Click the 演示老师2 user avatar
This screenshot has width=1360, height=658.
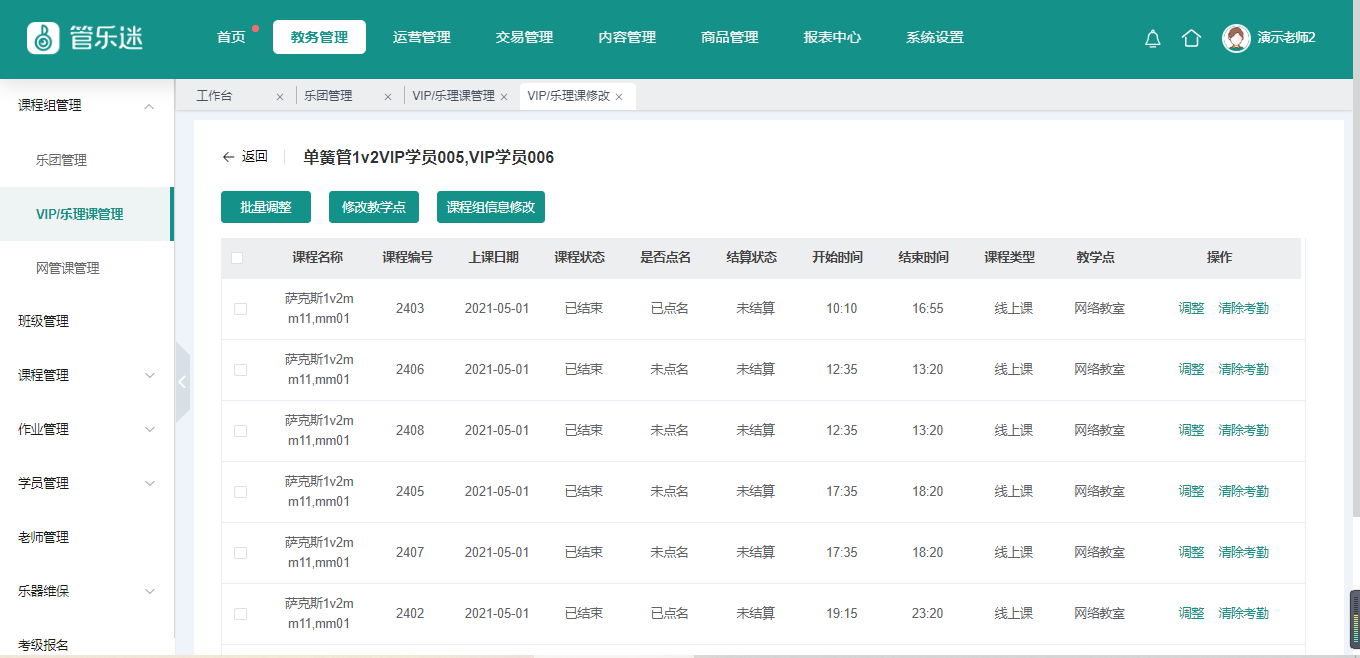(x=1236, y=38)
